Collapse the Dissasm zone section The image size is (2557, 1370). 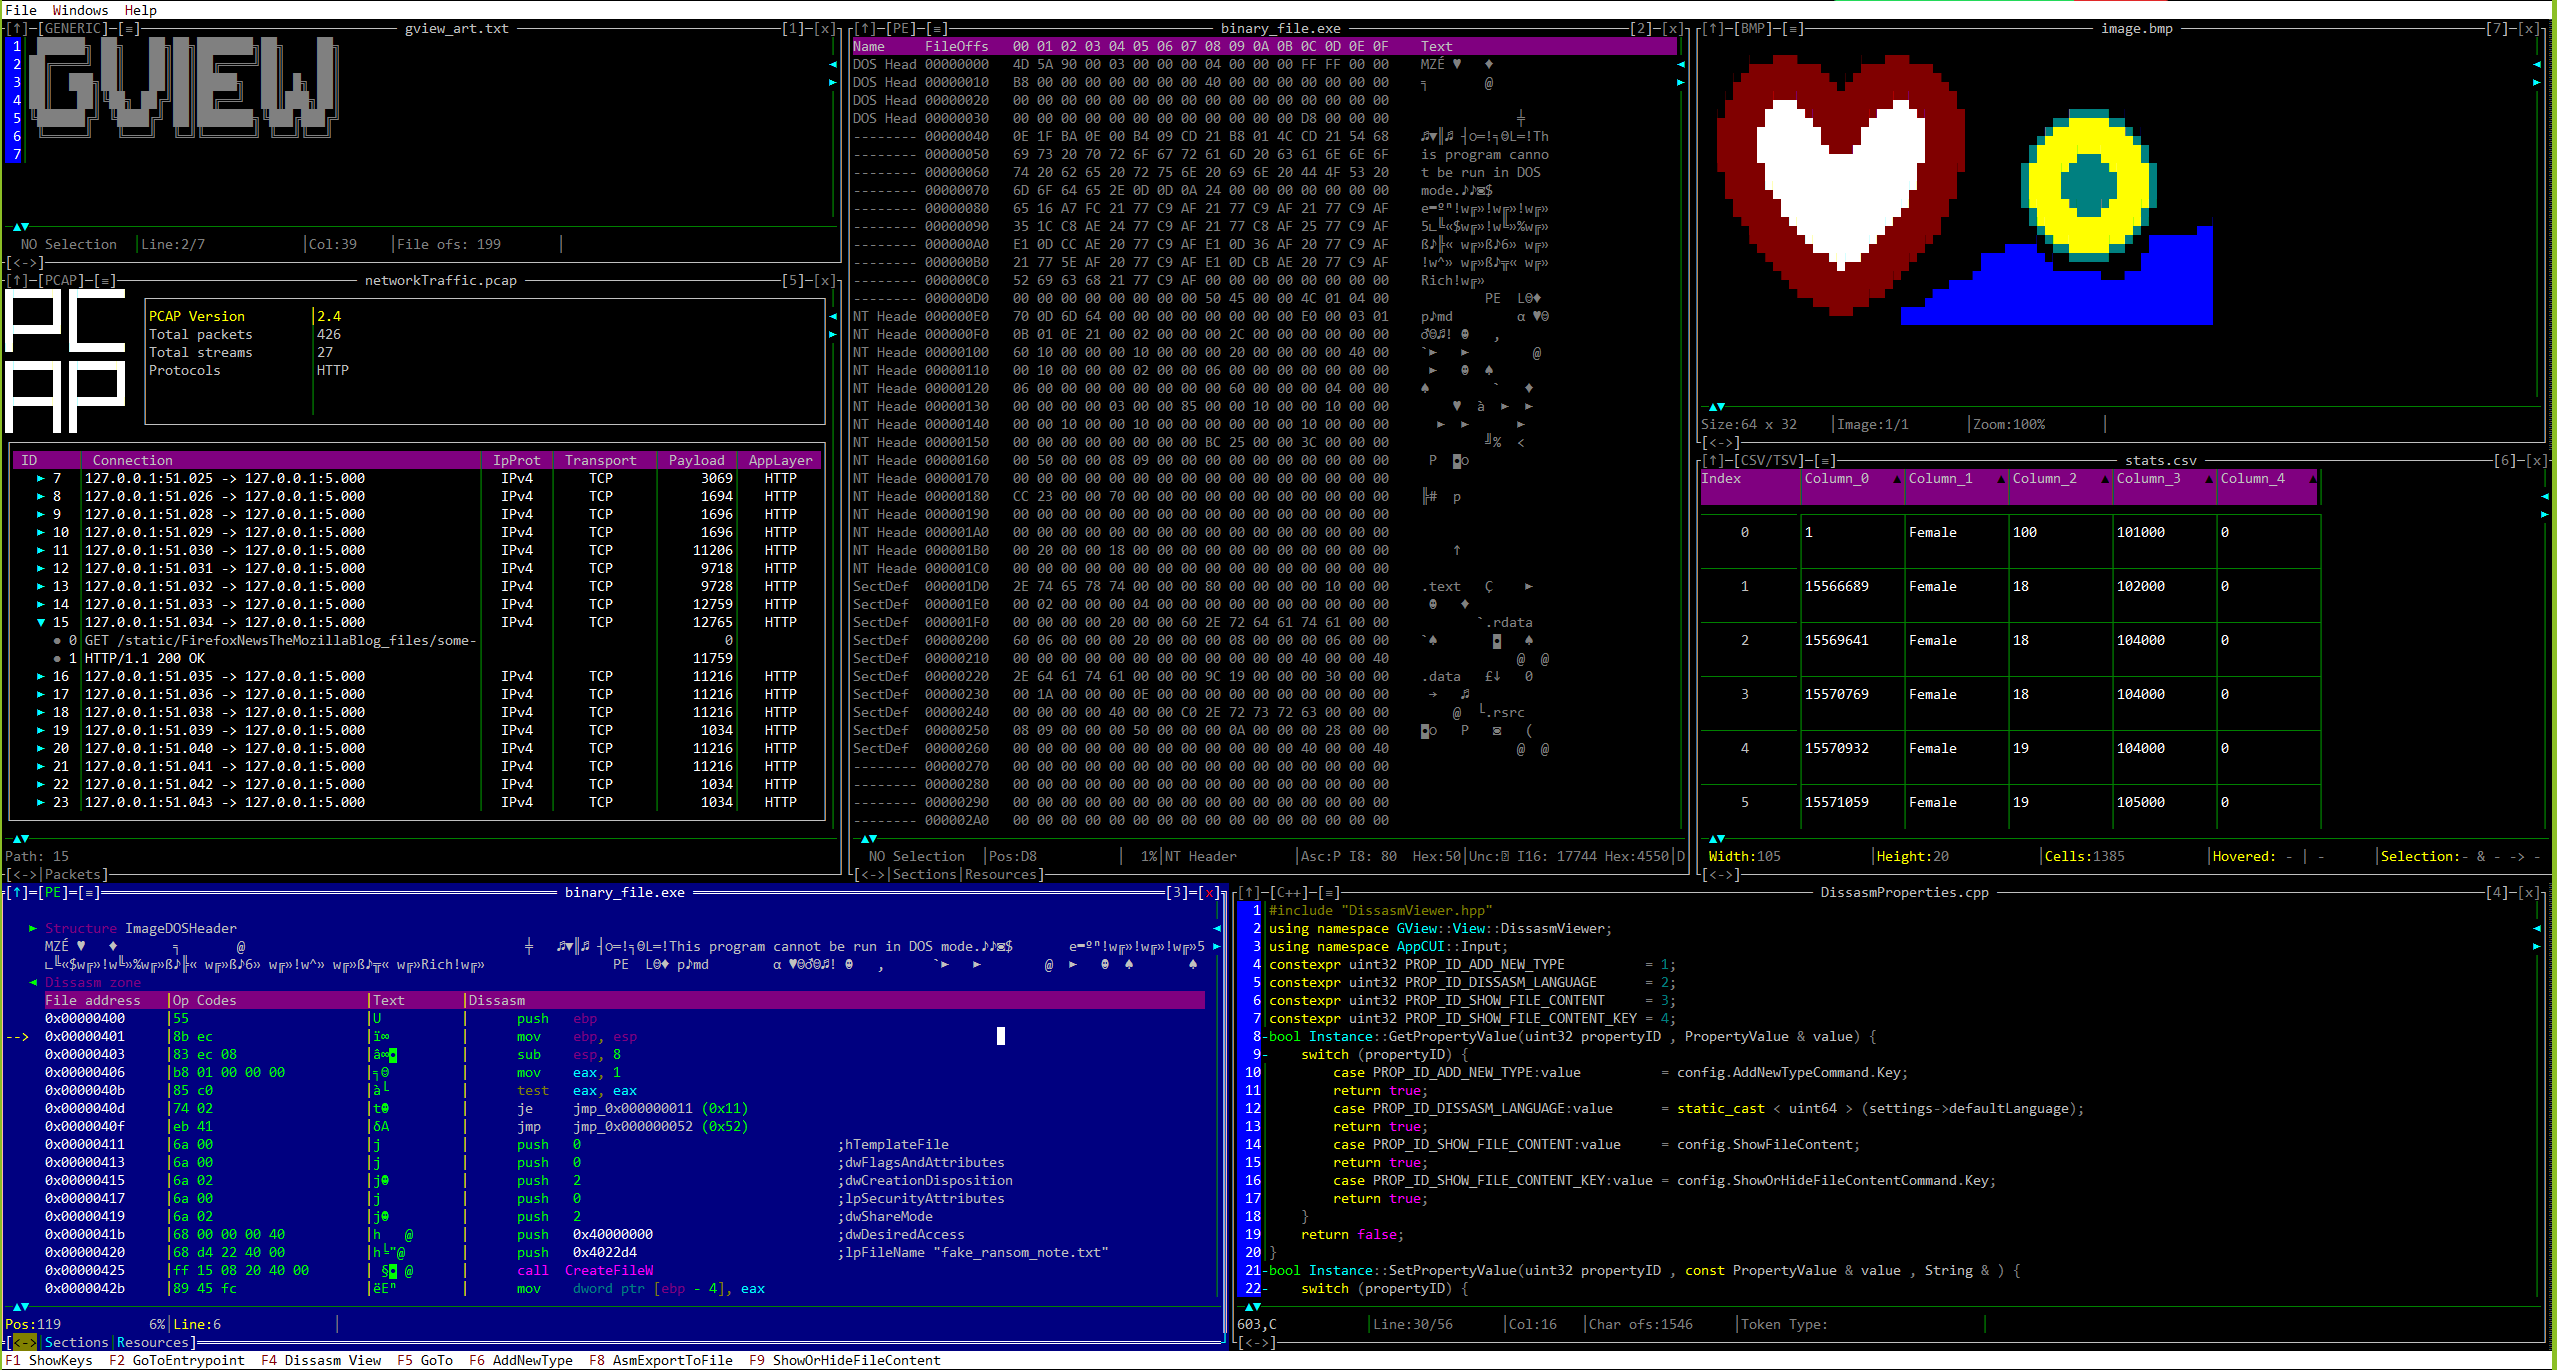pos(33,983)
